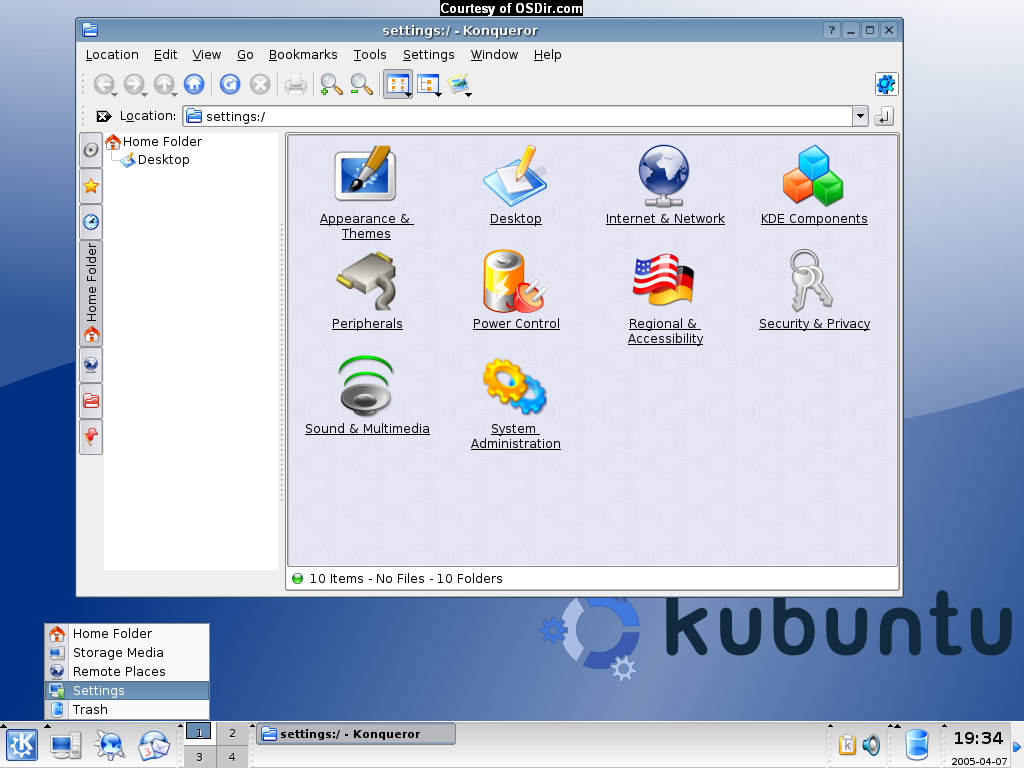Viewport: 1024px width, 768px height.
Task: Expand the Back button history arrow
Action: pyautogui.click(x=115, y=95)
